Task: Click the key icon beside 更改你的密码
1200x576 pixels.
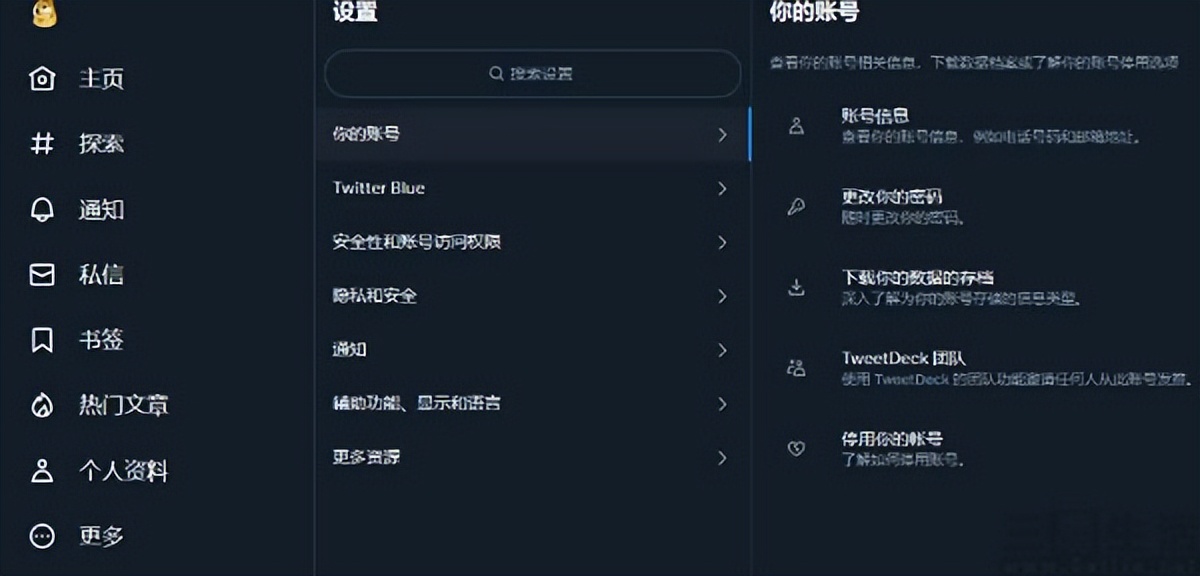Action: [795, 205]
